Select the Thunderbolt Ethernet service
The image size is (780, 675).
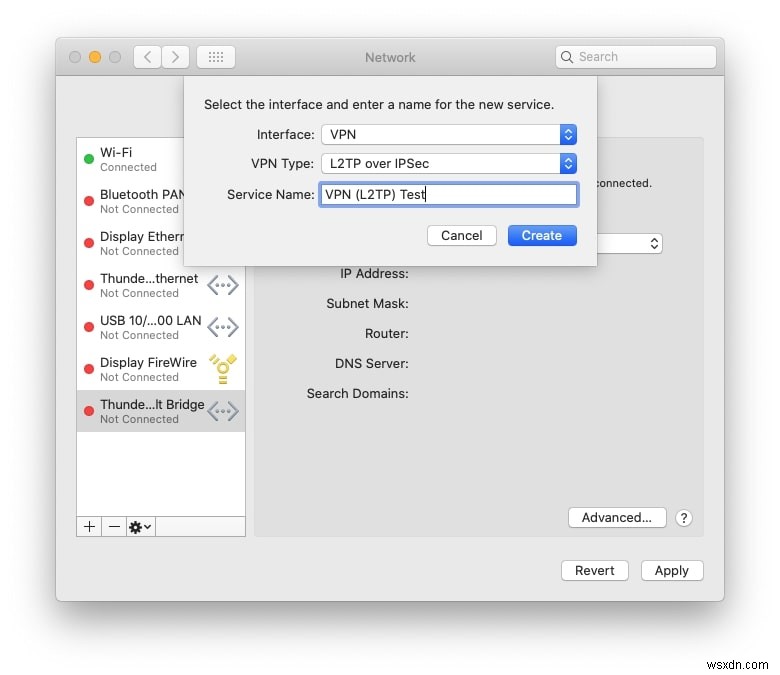tap(161, 285)
